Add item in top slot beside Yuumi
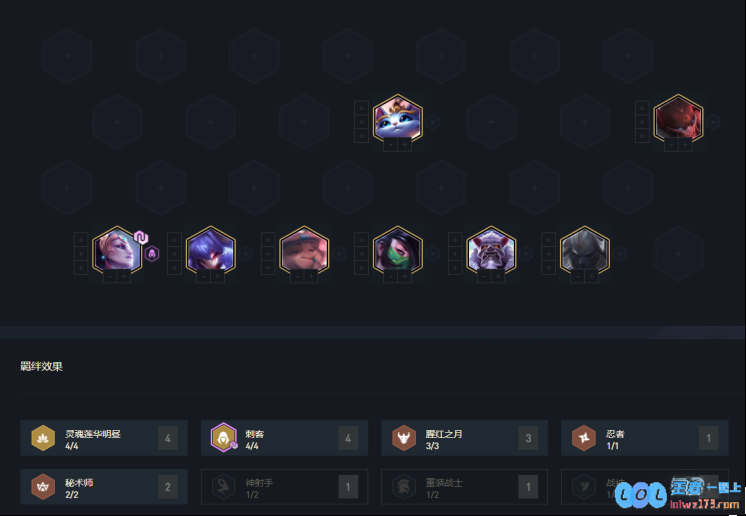746x516 pixels. (x=361, y=108)
